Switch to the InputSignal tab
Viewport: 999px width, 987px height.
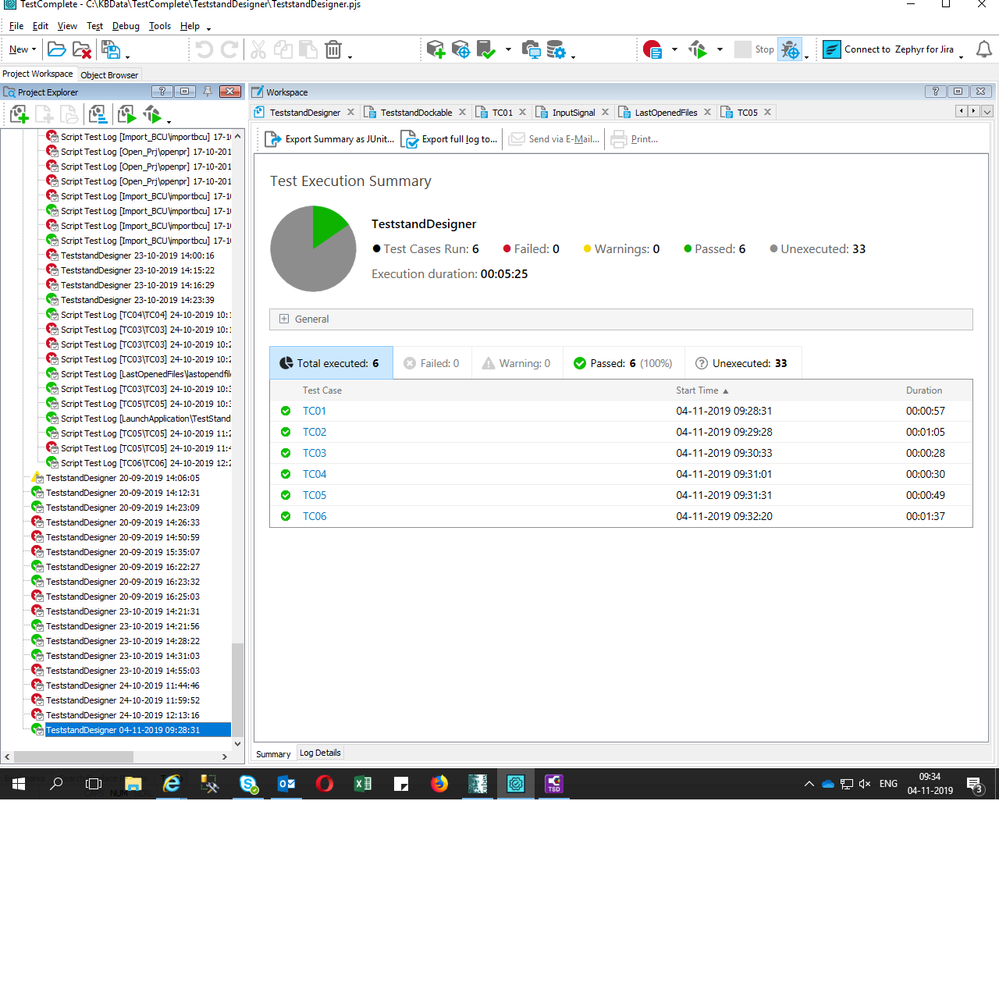[x=573, y=112]
